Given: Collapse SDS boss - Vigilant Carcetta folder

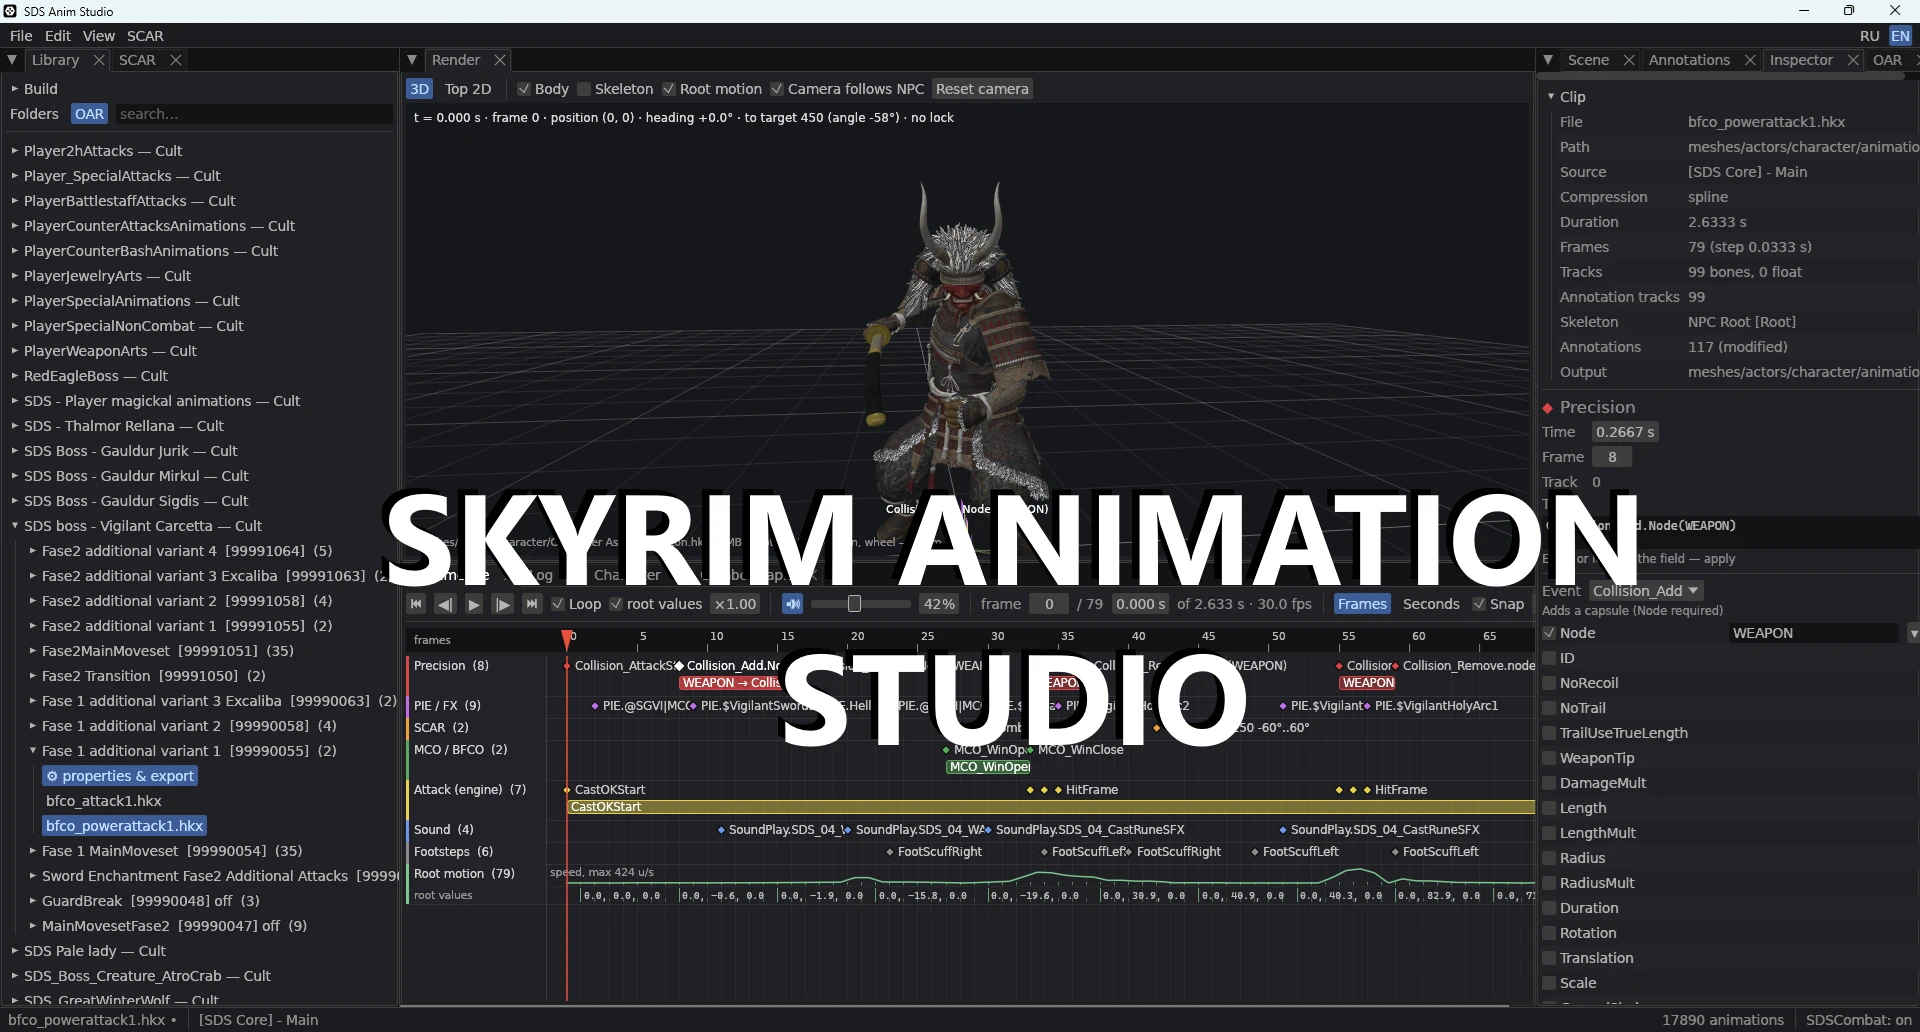Looking at the screenshot, I should [x=15, y=526].
